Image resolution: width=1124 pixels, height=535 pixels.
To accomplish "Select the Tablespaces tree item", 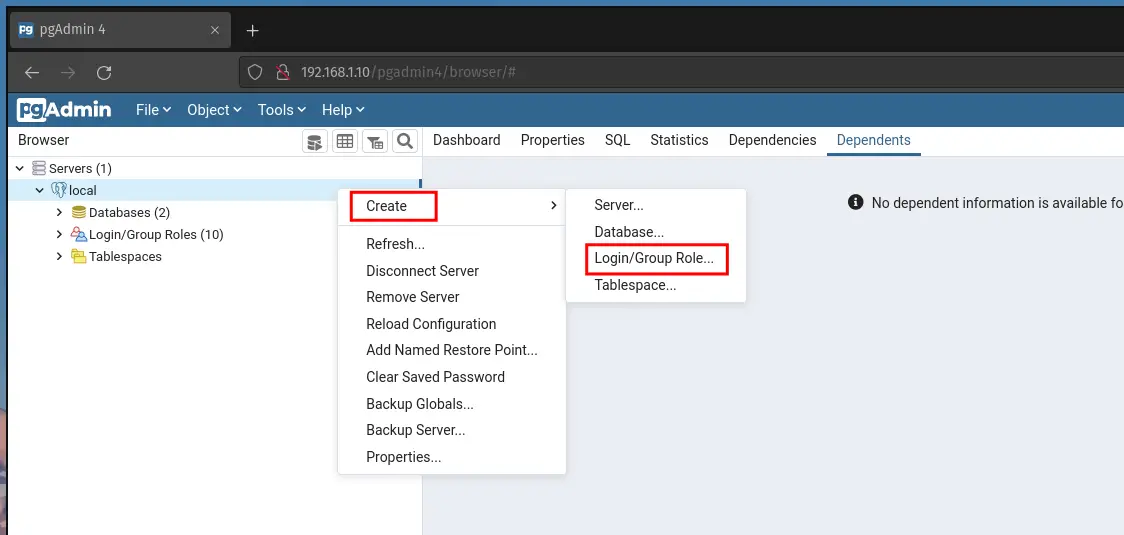I will coord(125,257).
